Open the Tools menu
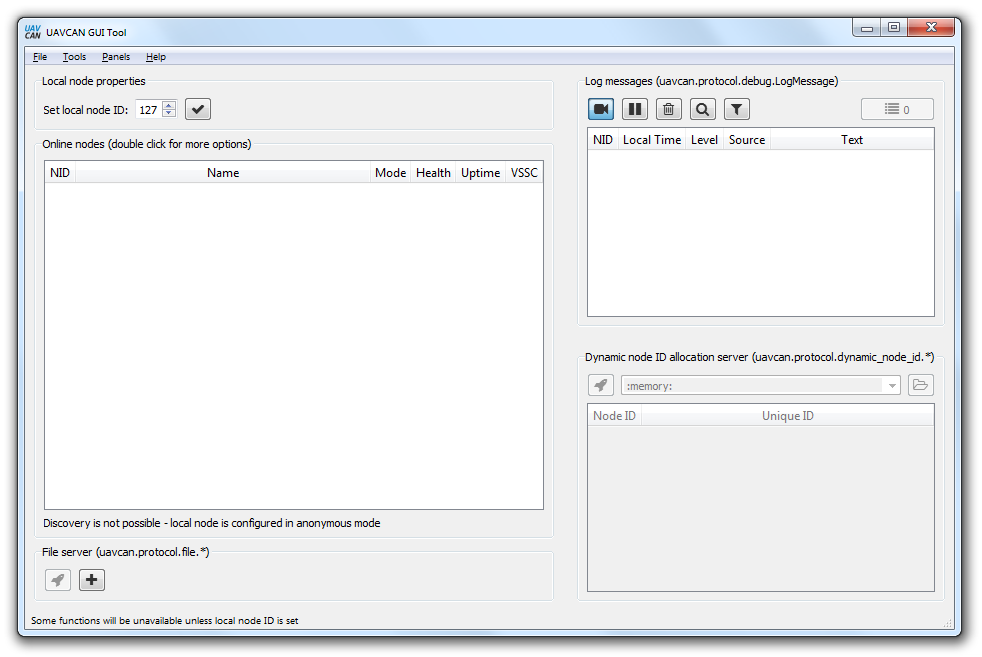This screenshot has width=982, height=657. tap(74, 57)
